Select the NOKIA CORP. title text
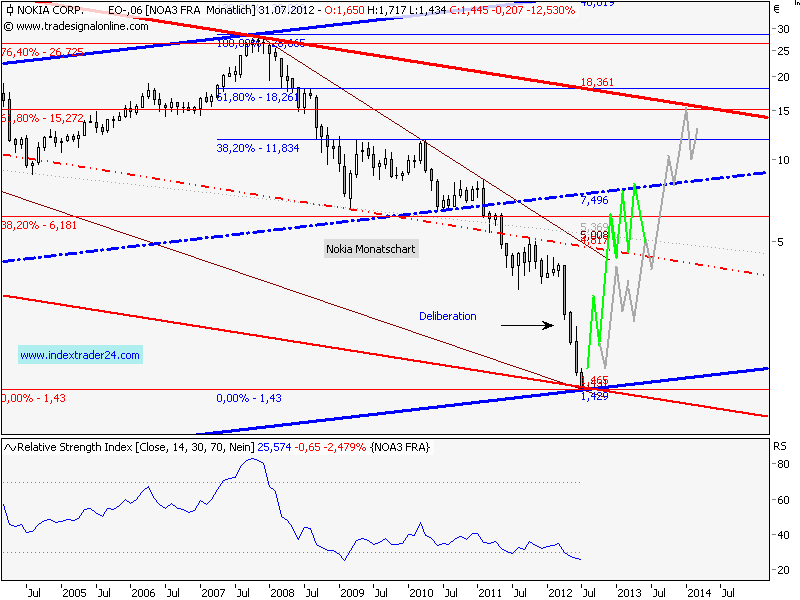Screen dimensions: 800x600 (x=51, y=10)
